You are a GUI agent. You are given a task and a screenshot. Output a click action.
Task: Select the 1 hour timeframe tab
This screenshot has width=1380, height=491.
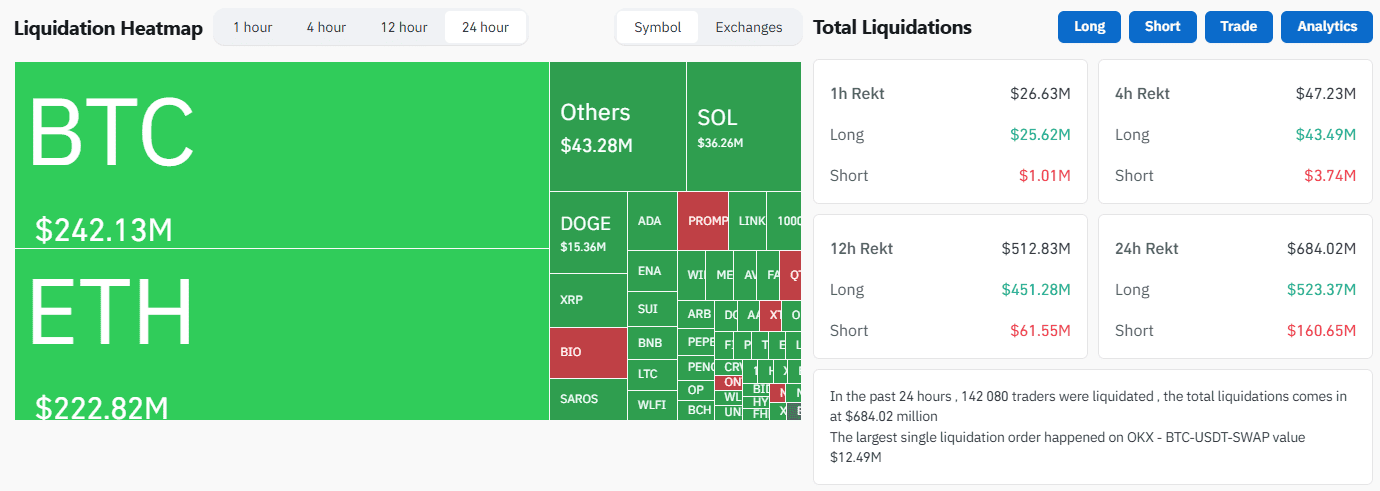(252, 27)
